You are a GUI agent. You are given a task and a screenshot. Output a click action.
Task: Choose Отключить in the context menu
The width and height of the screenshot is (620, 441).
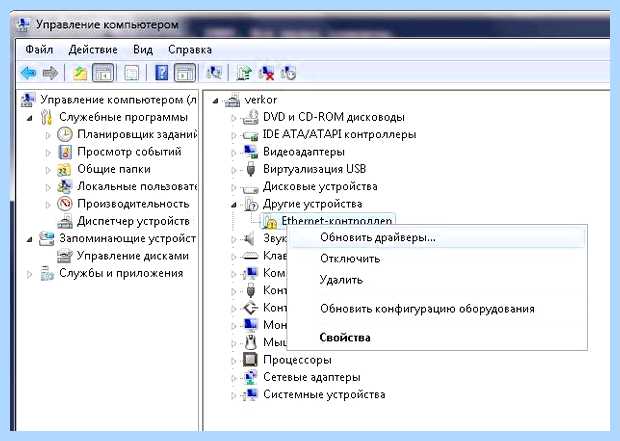(x=437, y=259)
